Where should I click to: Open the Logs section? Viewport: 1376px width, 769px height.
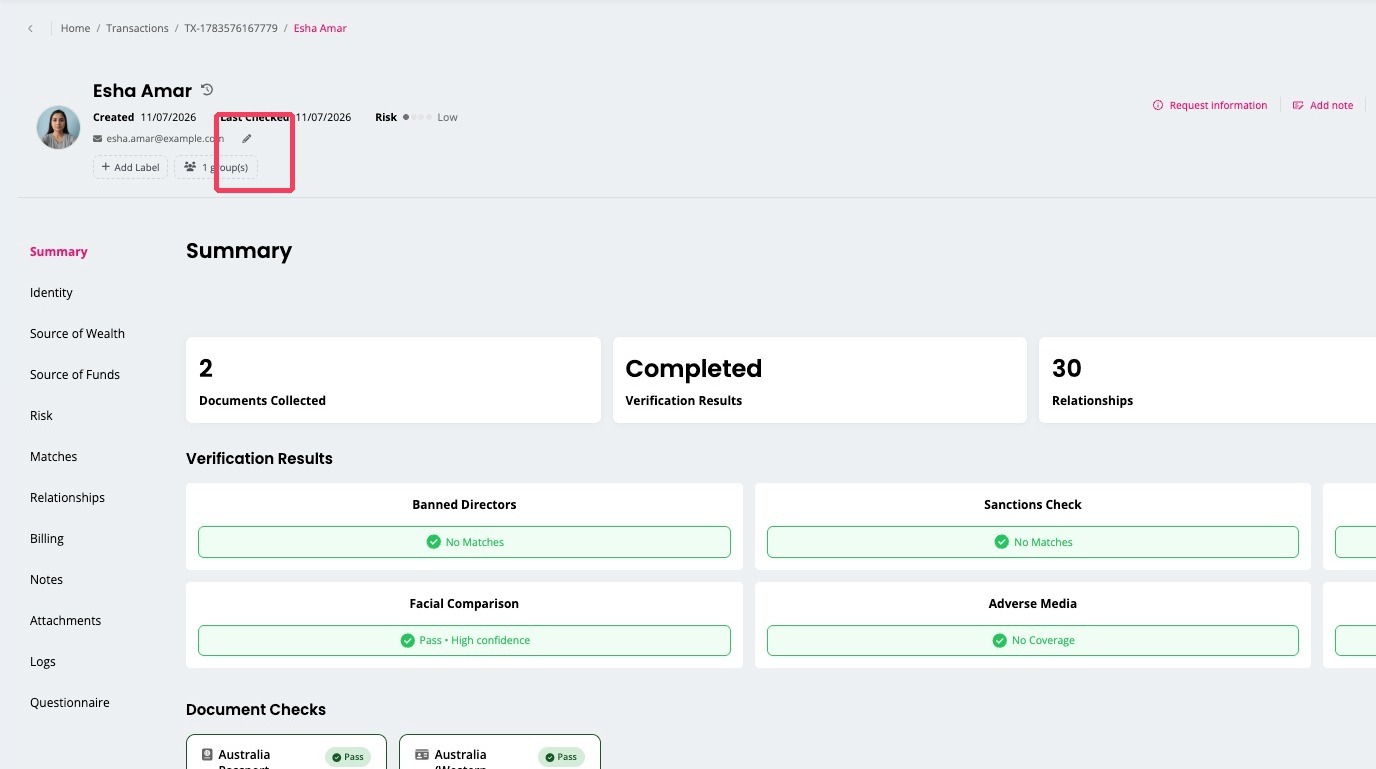(43, 662)
